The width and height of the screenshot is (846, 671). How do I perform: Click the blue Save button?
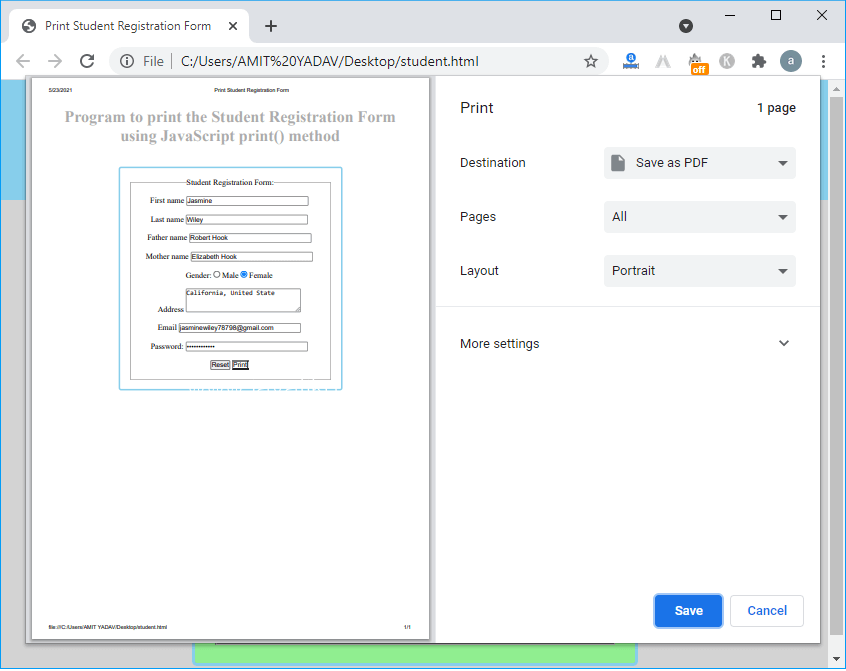(688, 611)
